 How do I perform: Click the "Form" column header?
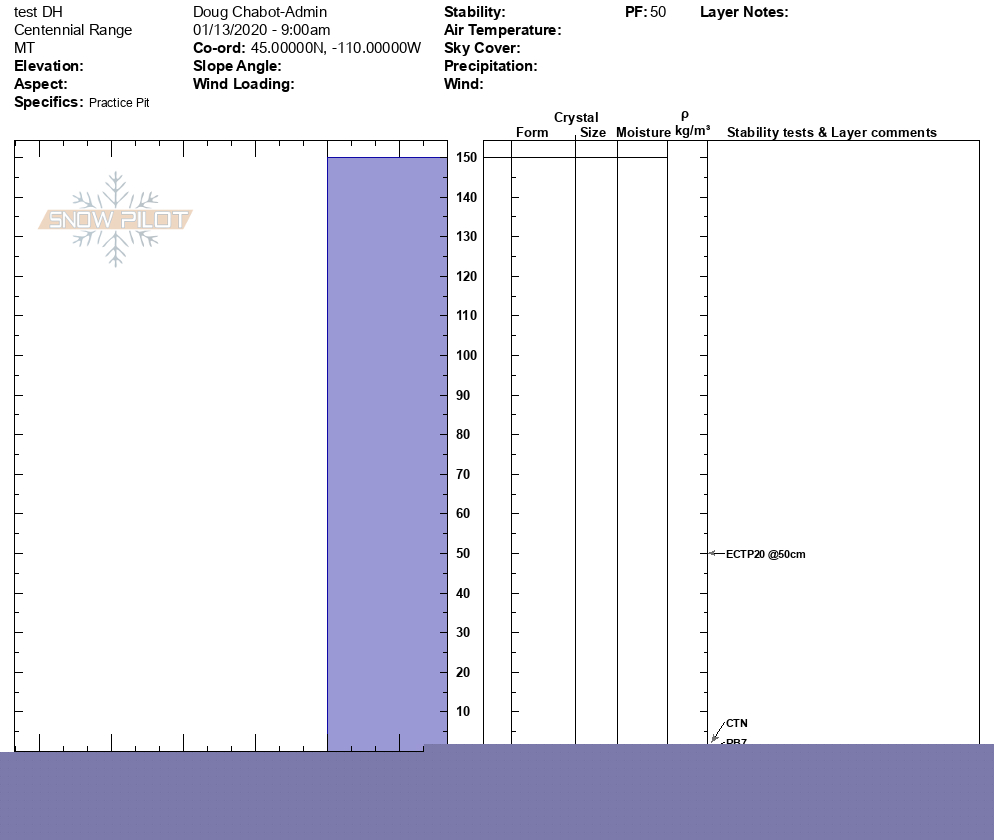click(532, 132)
